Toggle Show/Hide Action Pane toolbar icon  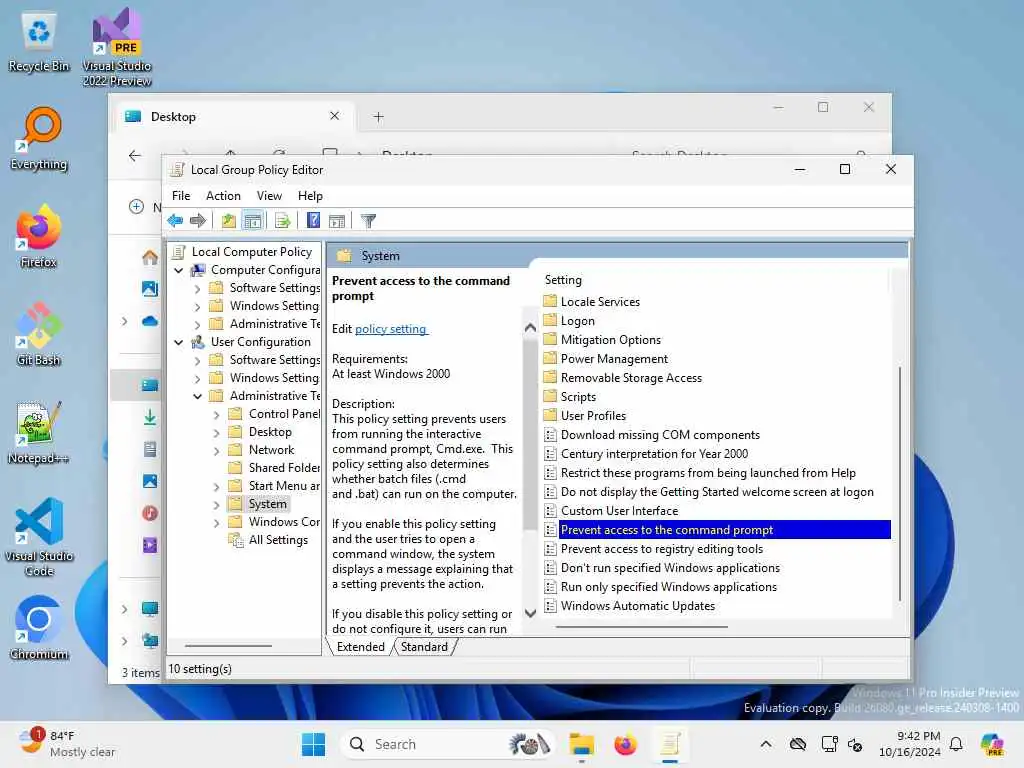(337, 221)
